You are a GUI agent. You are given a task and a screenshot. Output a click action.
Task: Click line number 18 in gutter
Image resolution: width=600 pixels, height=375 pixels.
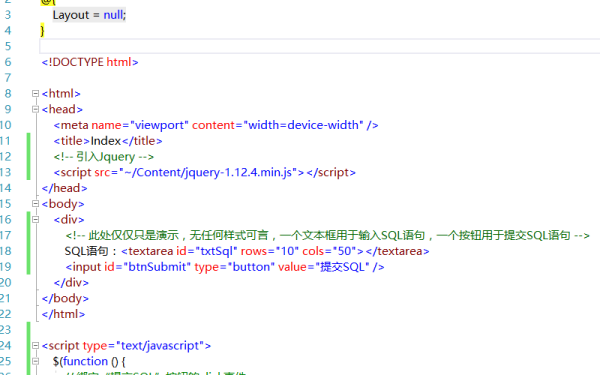coord(6,251)
